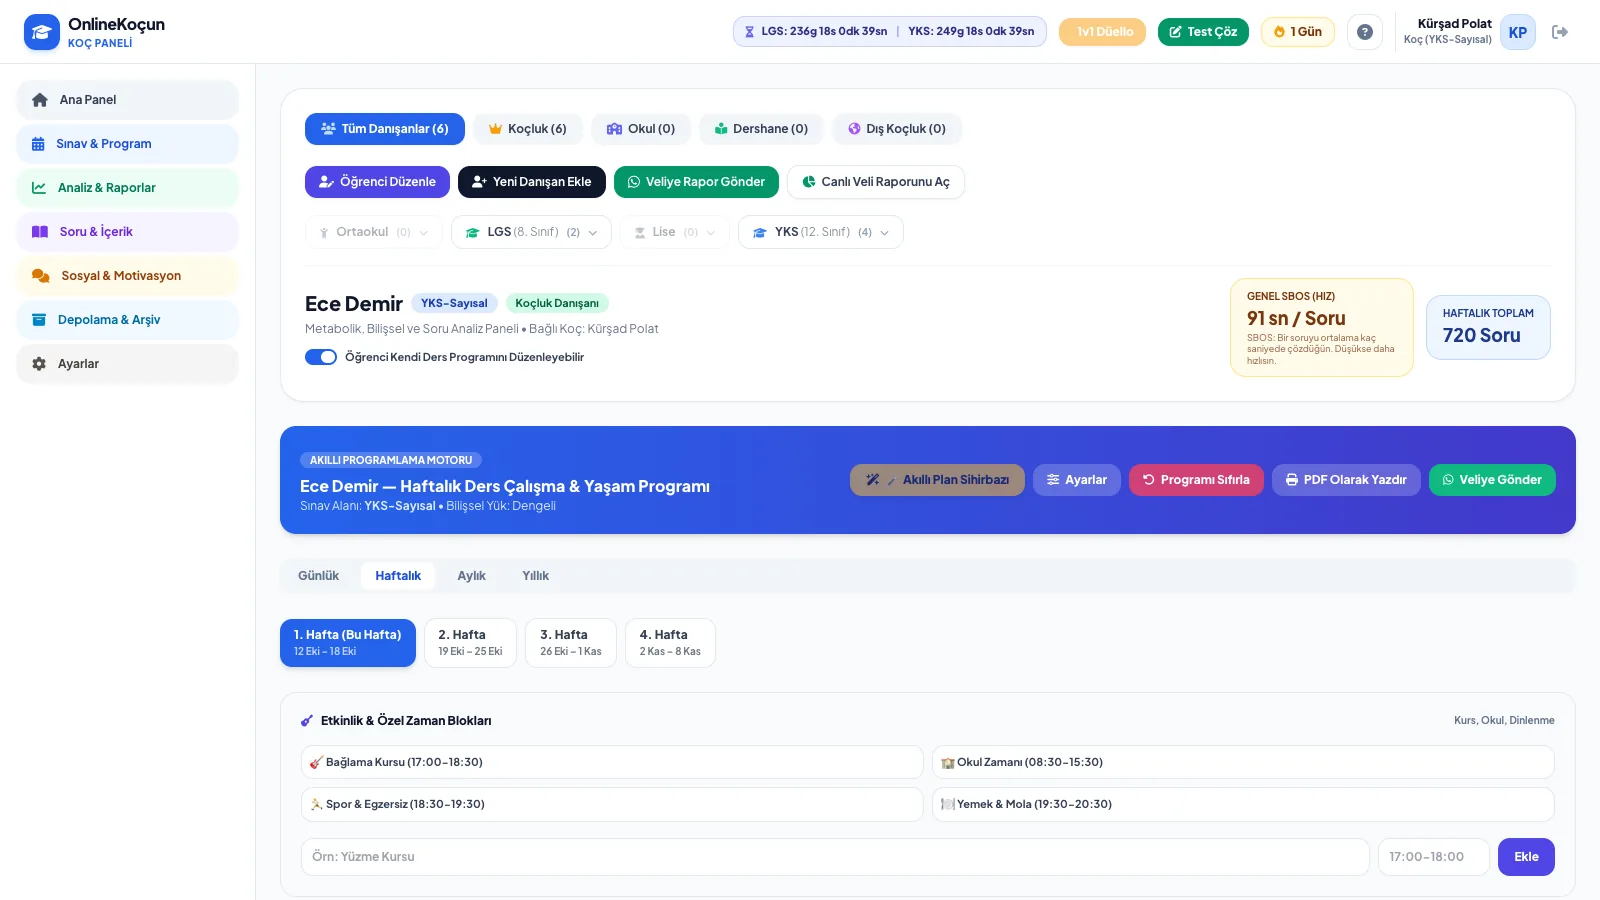Viewport: 1600px width, 900px height.
Task: Click the calendar icon beside Sınav & Program
Action: tap(38, 144)
